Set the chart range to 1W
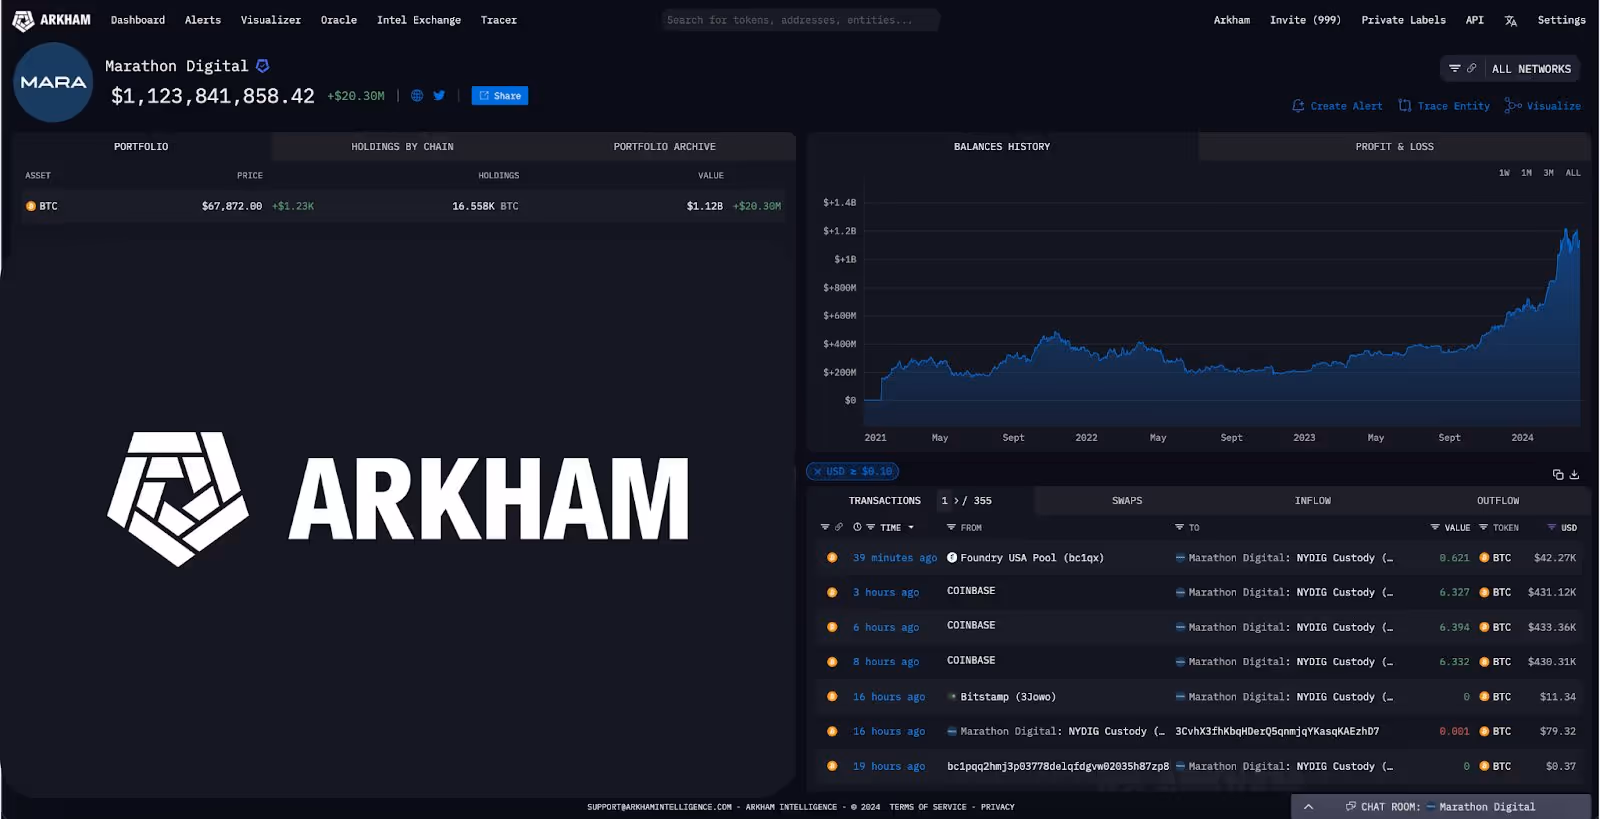 pyautogui.click(x=1504, y=173)
